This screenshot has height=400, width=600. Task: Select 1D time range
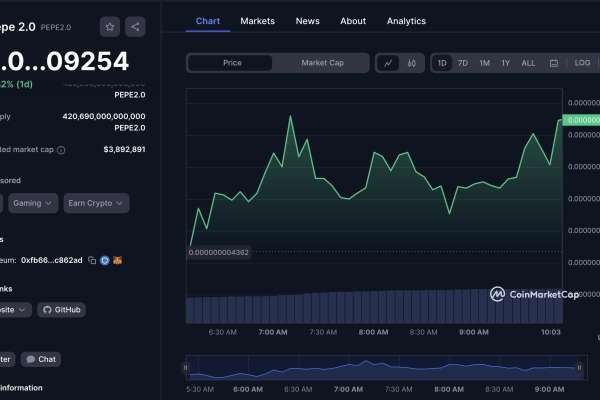[x=442, y=63]
